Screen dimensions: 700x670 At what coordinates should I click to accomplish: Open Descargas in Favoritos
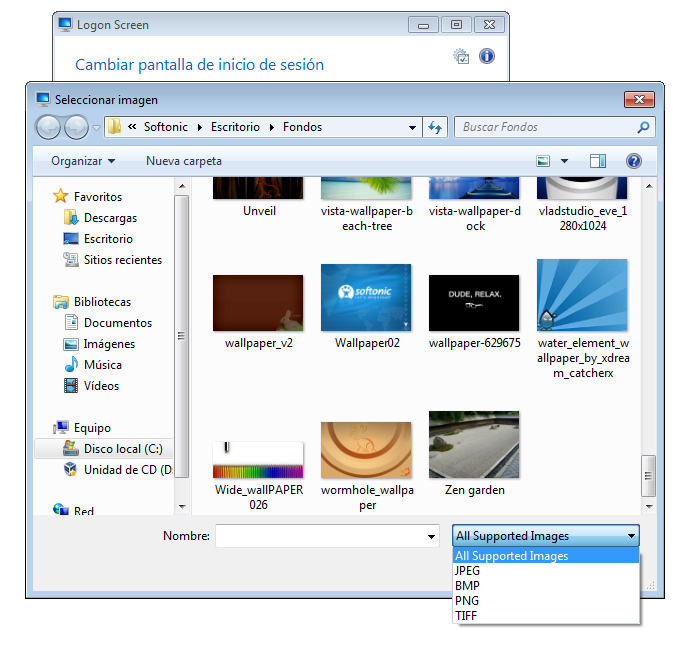110,218
